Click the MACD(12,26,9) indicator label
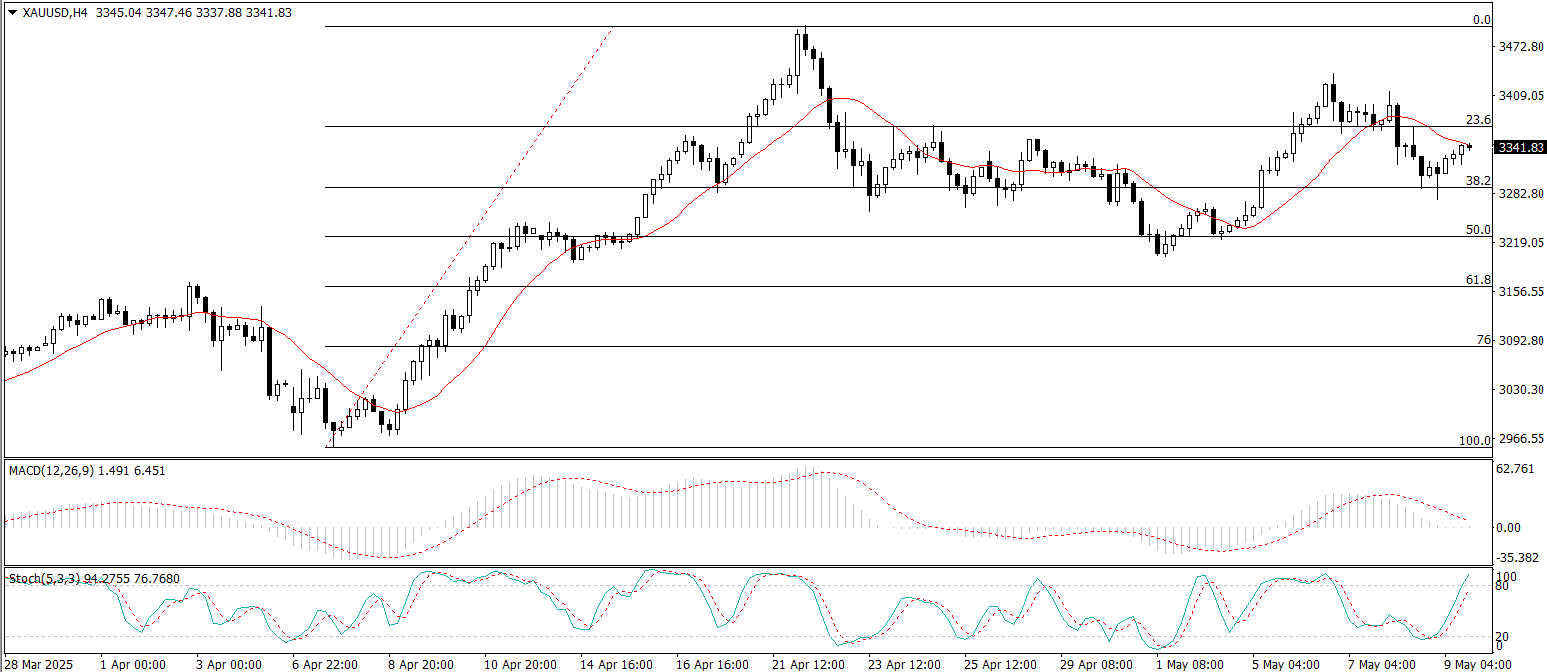Viewport: 1547px width, 672px height. coord(50,470)
